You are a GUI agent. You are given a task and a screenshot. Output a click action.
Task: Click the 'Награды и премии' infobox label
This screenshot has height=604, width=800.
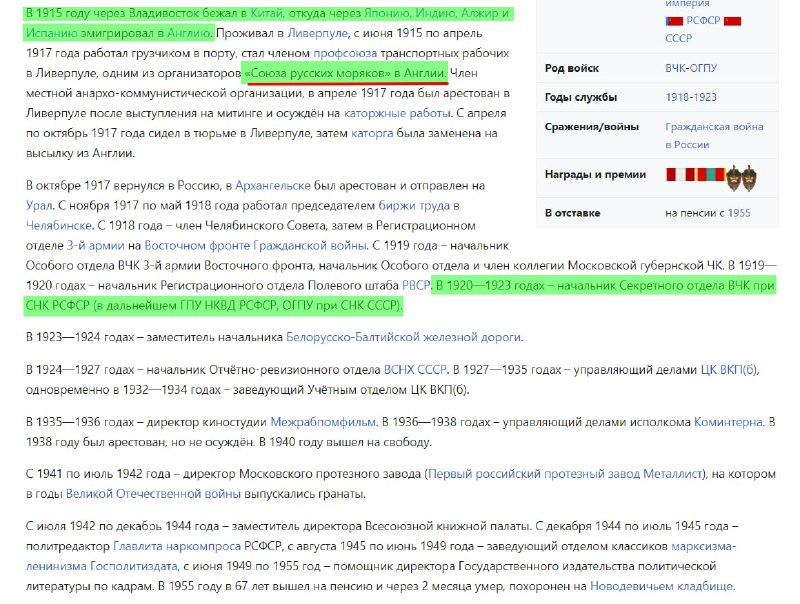(595, 175)
